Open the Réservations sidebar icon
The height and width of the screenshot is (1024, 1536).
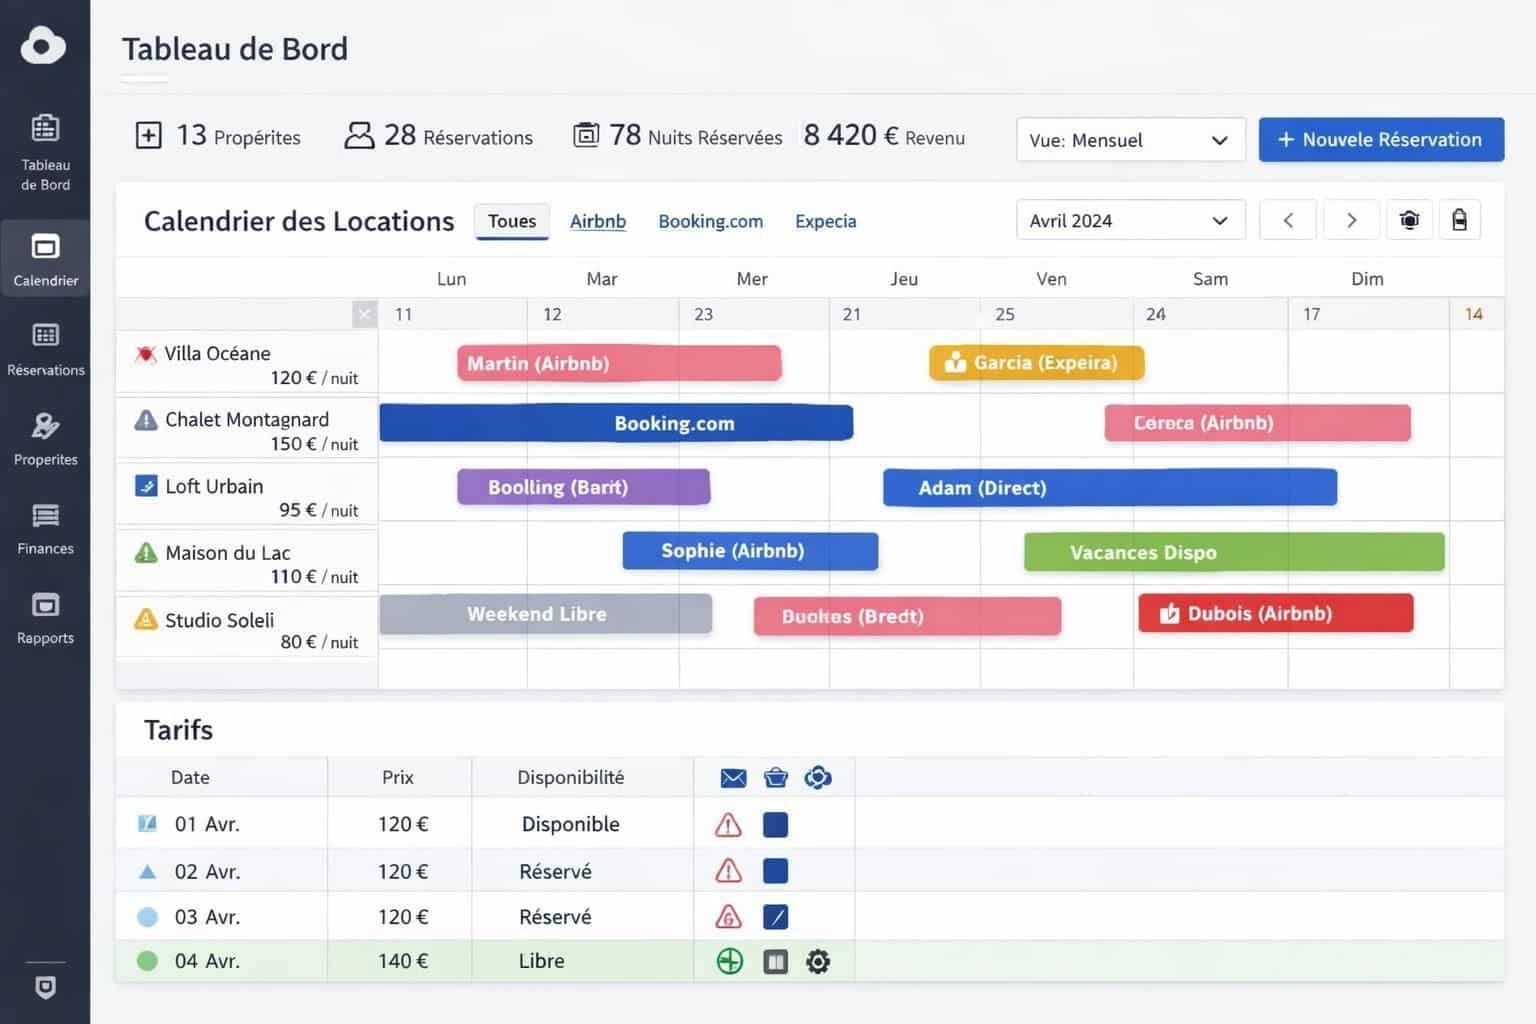click(45, 348)
